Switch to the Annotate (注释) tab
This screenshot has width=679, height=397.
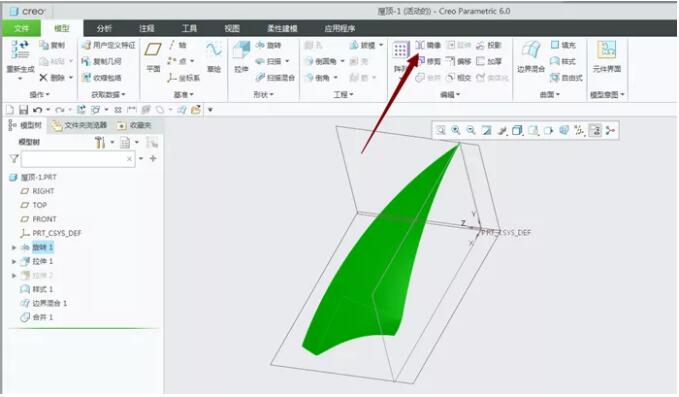tap(147, 28)
